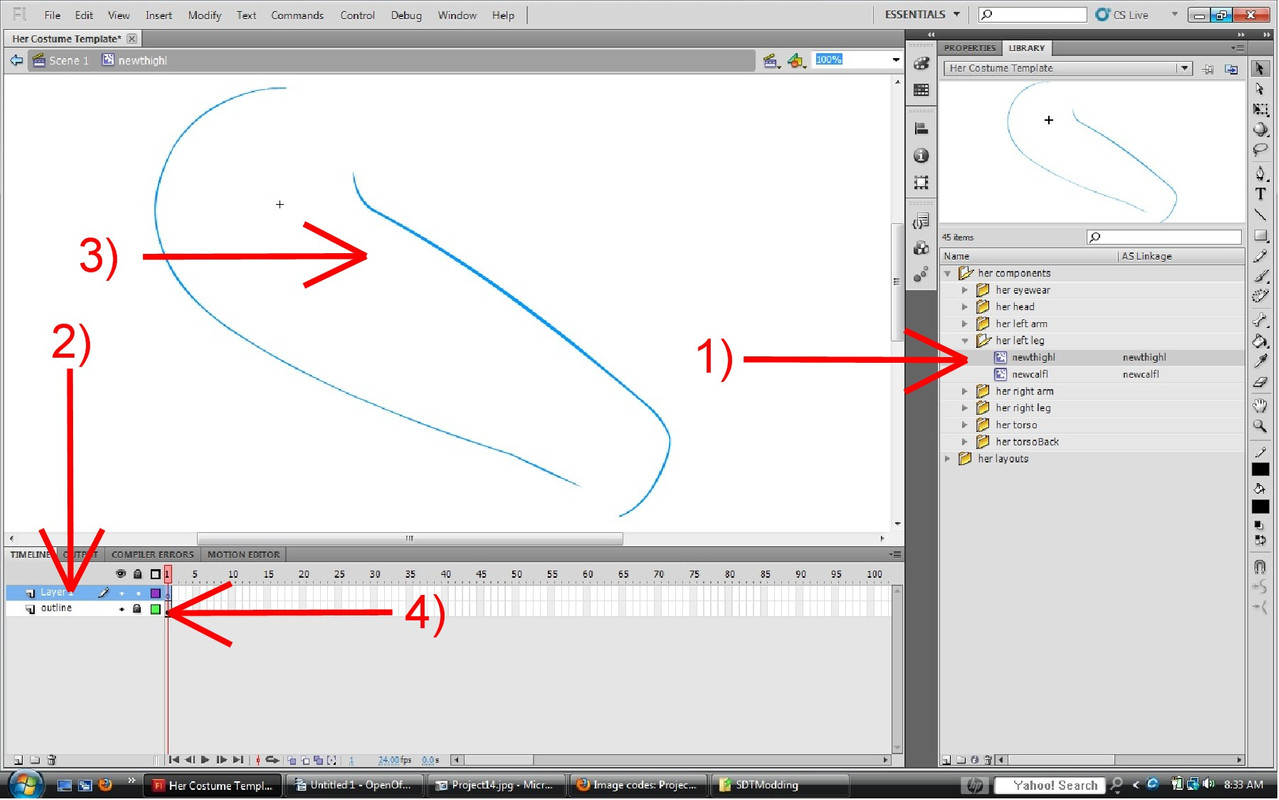Toggle lock on the outline layer
1279x800 pixels.
(137, 609)
